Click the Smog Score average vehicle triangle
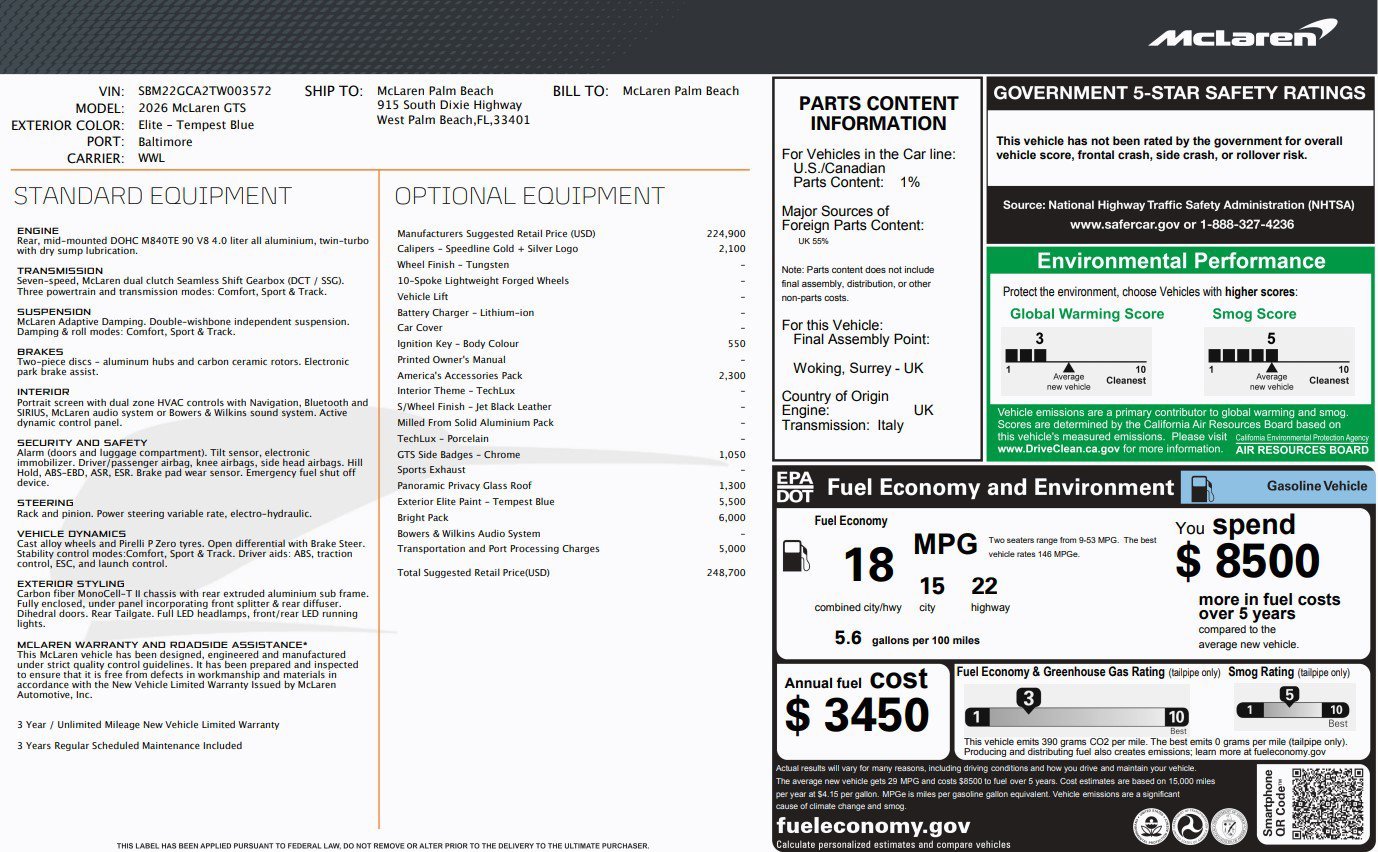This screenshot has height=852, width=1378. coord(1271,369)
